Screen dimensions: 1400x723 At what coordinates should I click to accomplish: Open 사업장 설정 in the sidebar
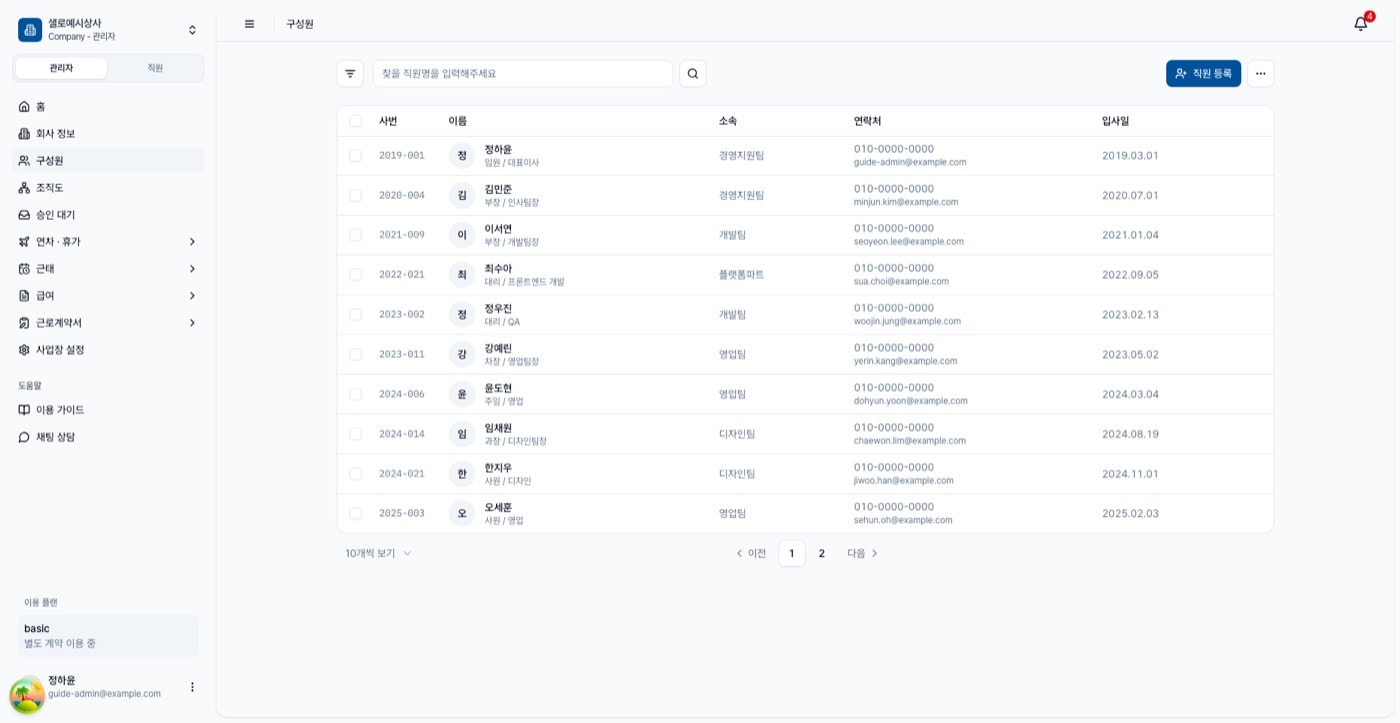point(108,350)
